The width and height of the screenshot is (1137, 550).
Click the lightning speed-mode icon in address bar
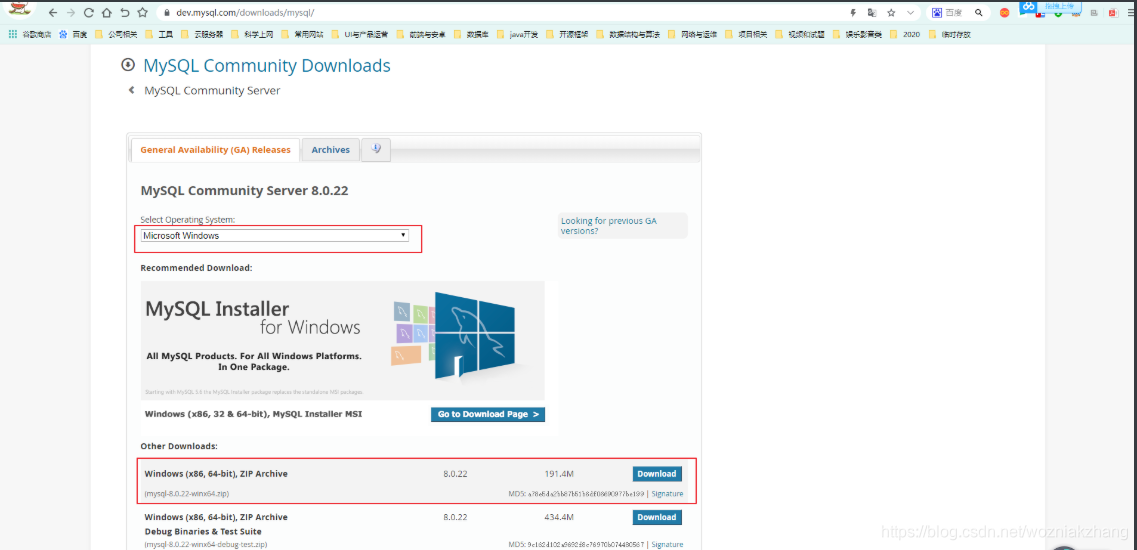pyautogui.click(x=853, y=13)
